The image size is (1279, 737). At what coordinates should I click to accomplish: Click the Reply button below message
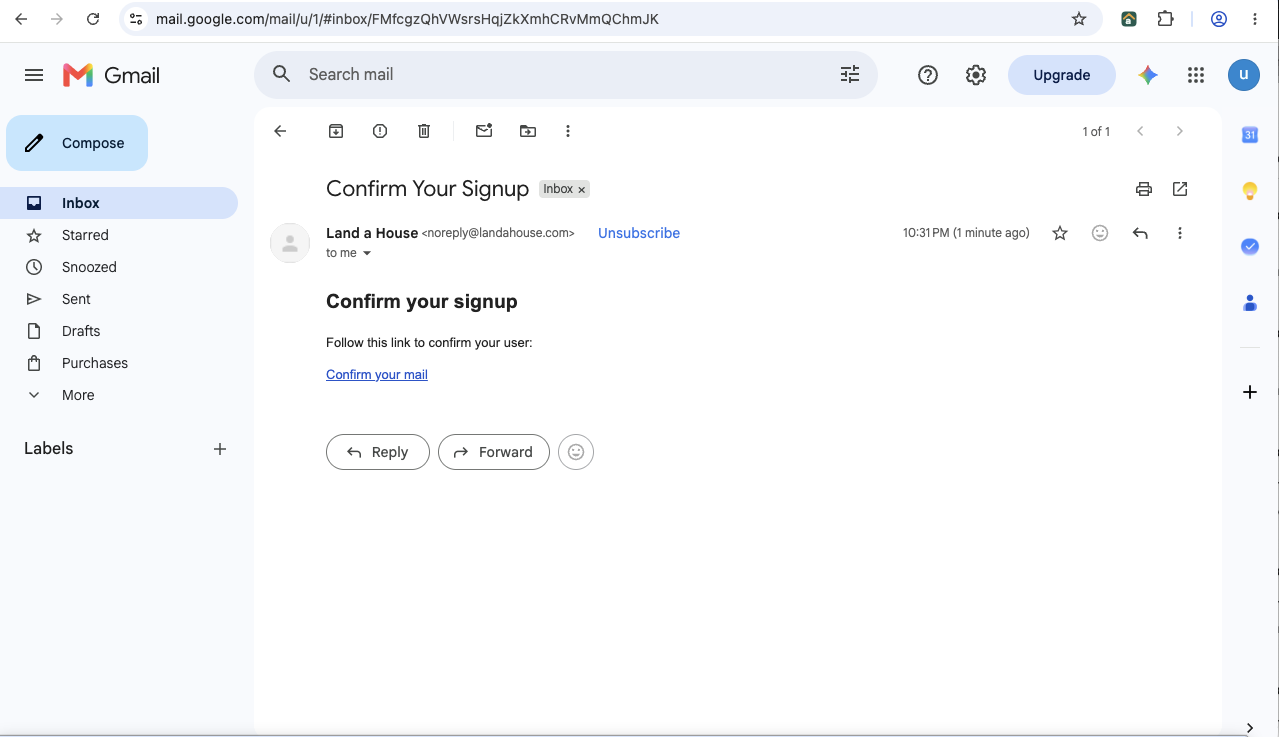click(378, 452)
